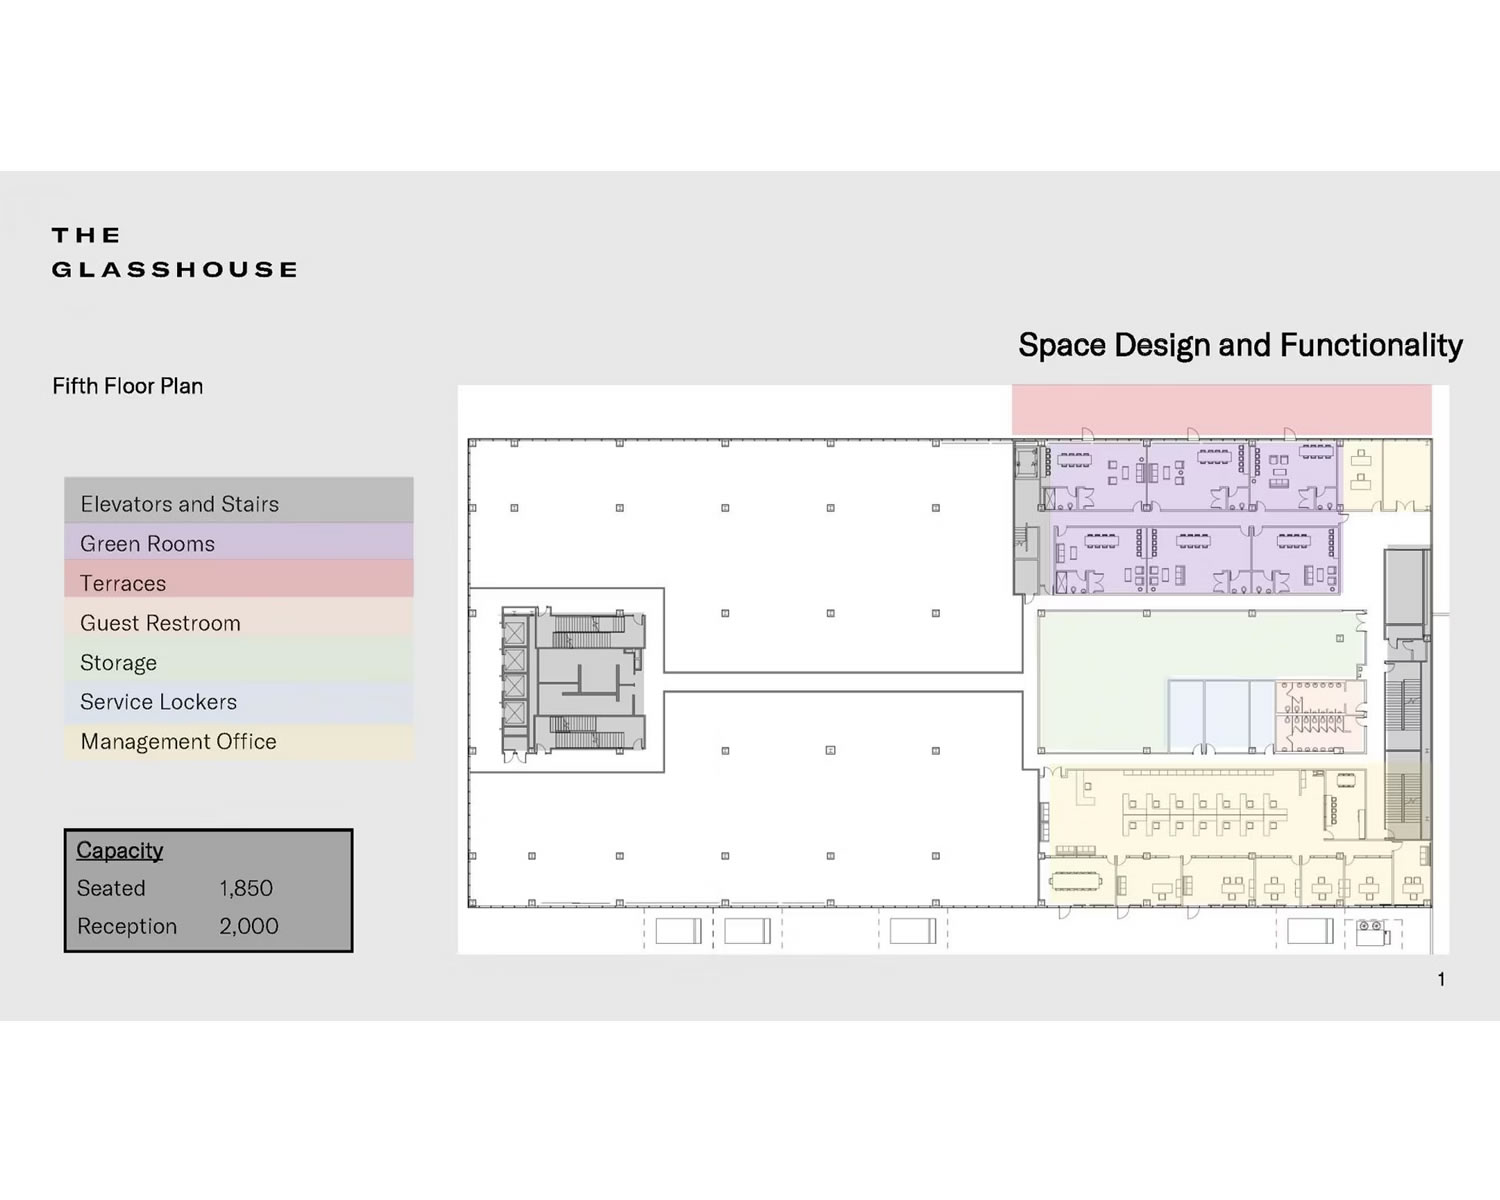Open the Fifth Floor Plan label
The height and width of the screenshot is (1200, 1500).
click(127, 386)
